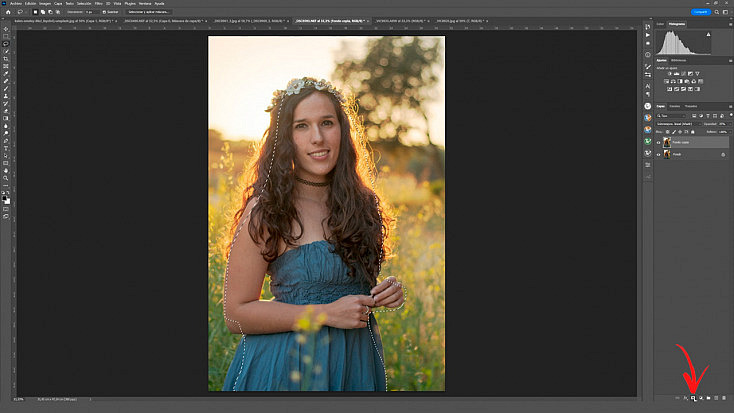Open the Opacidad value dropdown

click(729, 124)
